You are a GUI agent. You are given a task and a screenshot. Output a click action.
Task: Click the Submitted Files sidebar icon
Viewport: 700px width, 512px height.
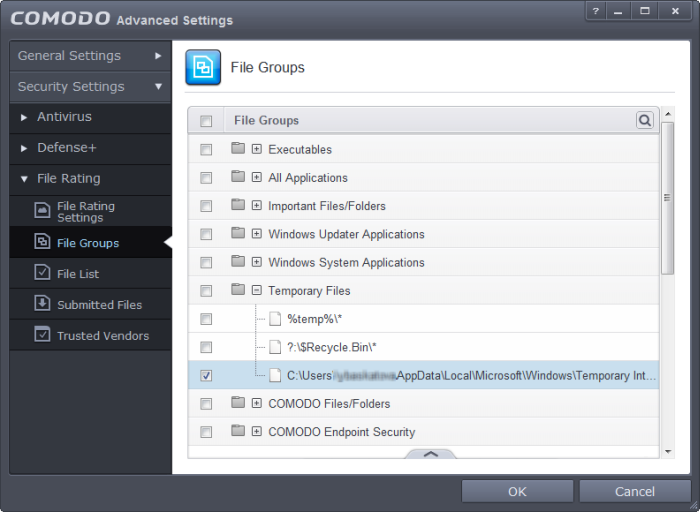click(42, 303)
